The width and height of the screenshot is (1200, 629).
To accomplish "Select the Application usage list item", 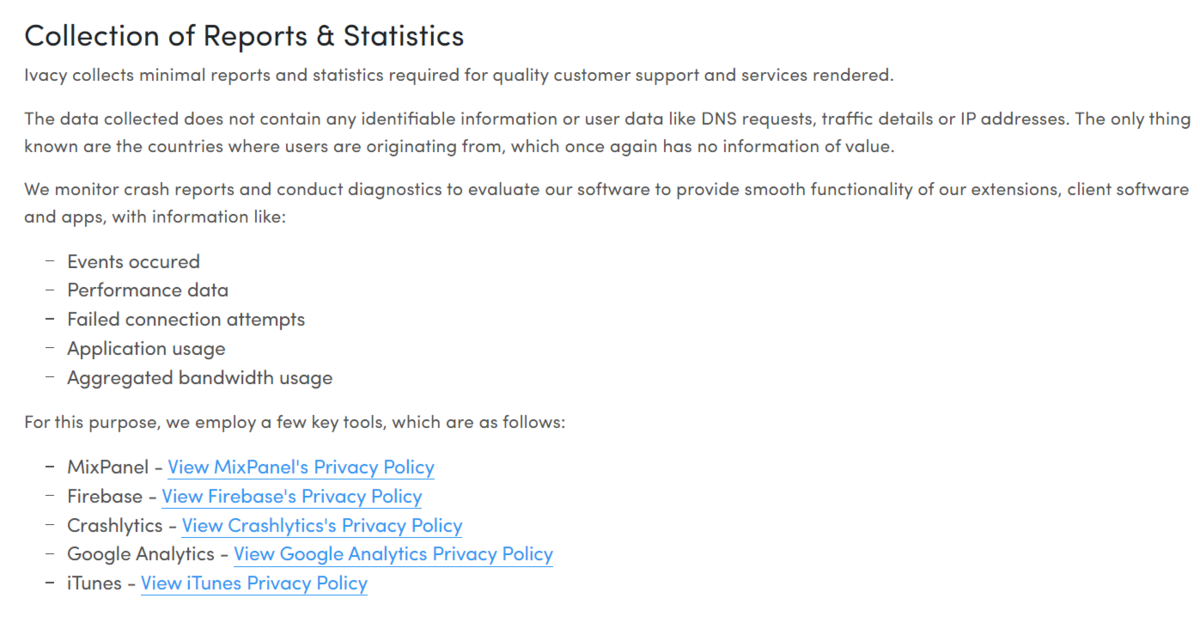I will click(x=146, y=349).
